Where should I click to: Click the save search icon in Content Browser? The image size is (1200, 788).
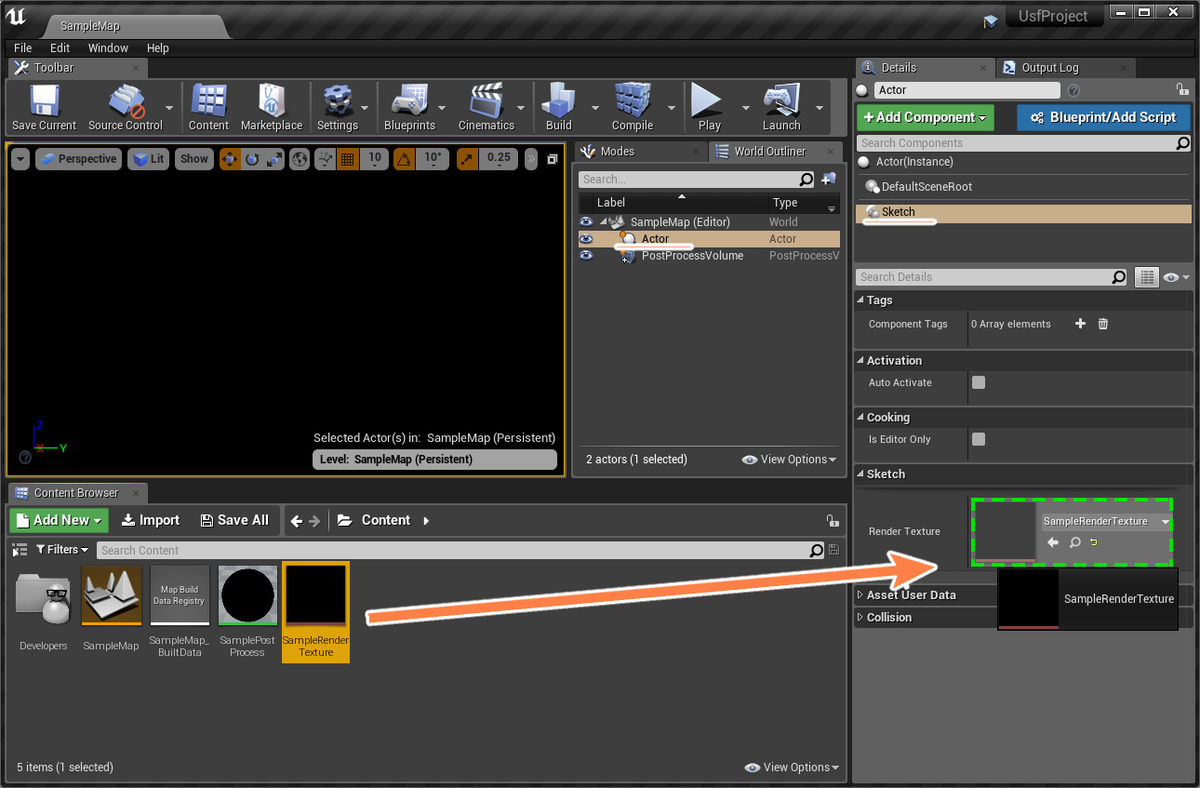[x=835, y=550]
